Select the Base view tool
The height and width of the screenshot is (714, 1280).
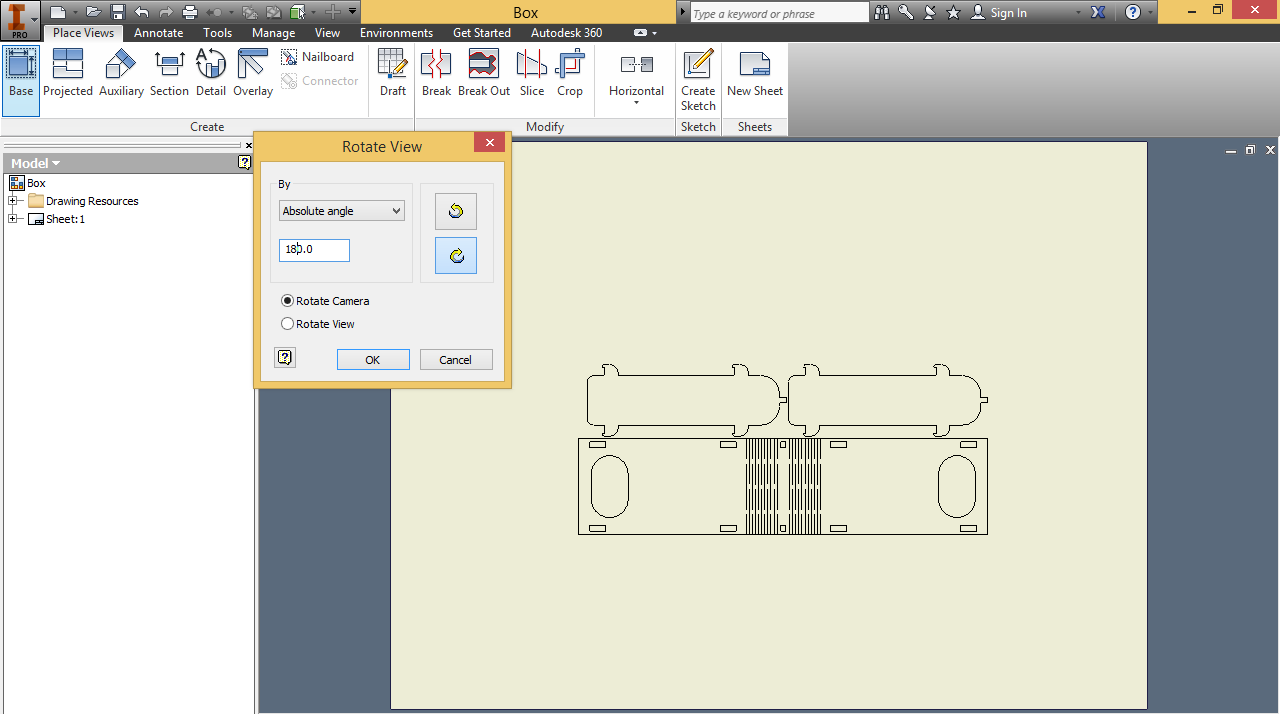(x=20, y=75)
